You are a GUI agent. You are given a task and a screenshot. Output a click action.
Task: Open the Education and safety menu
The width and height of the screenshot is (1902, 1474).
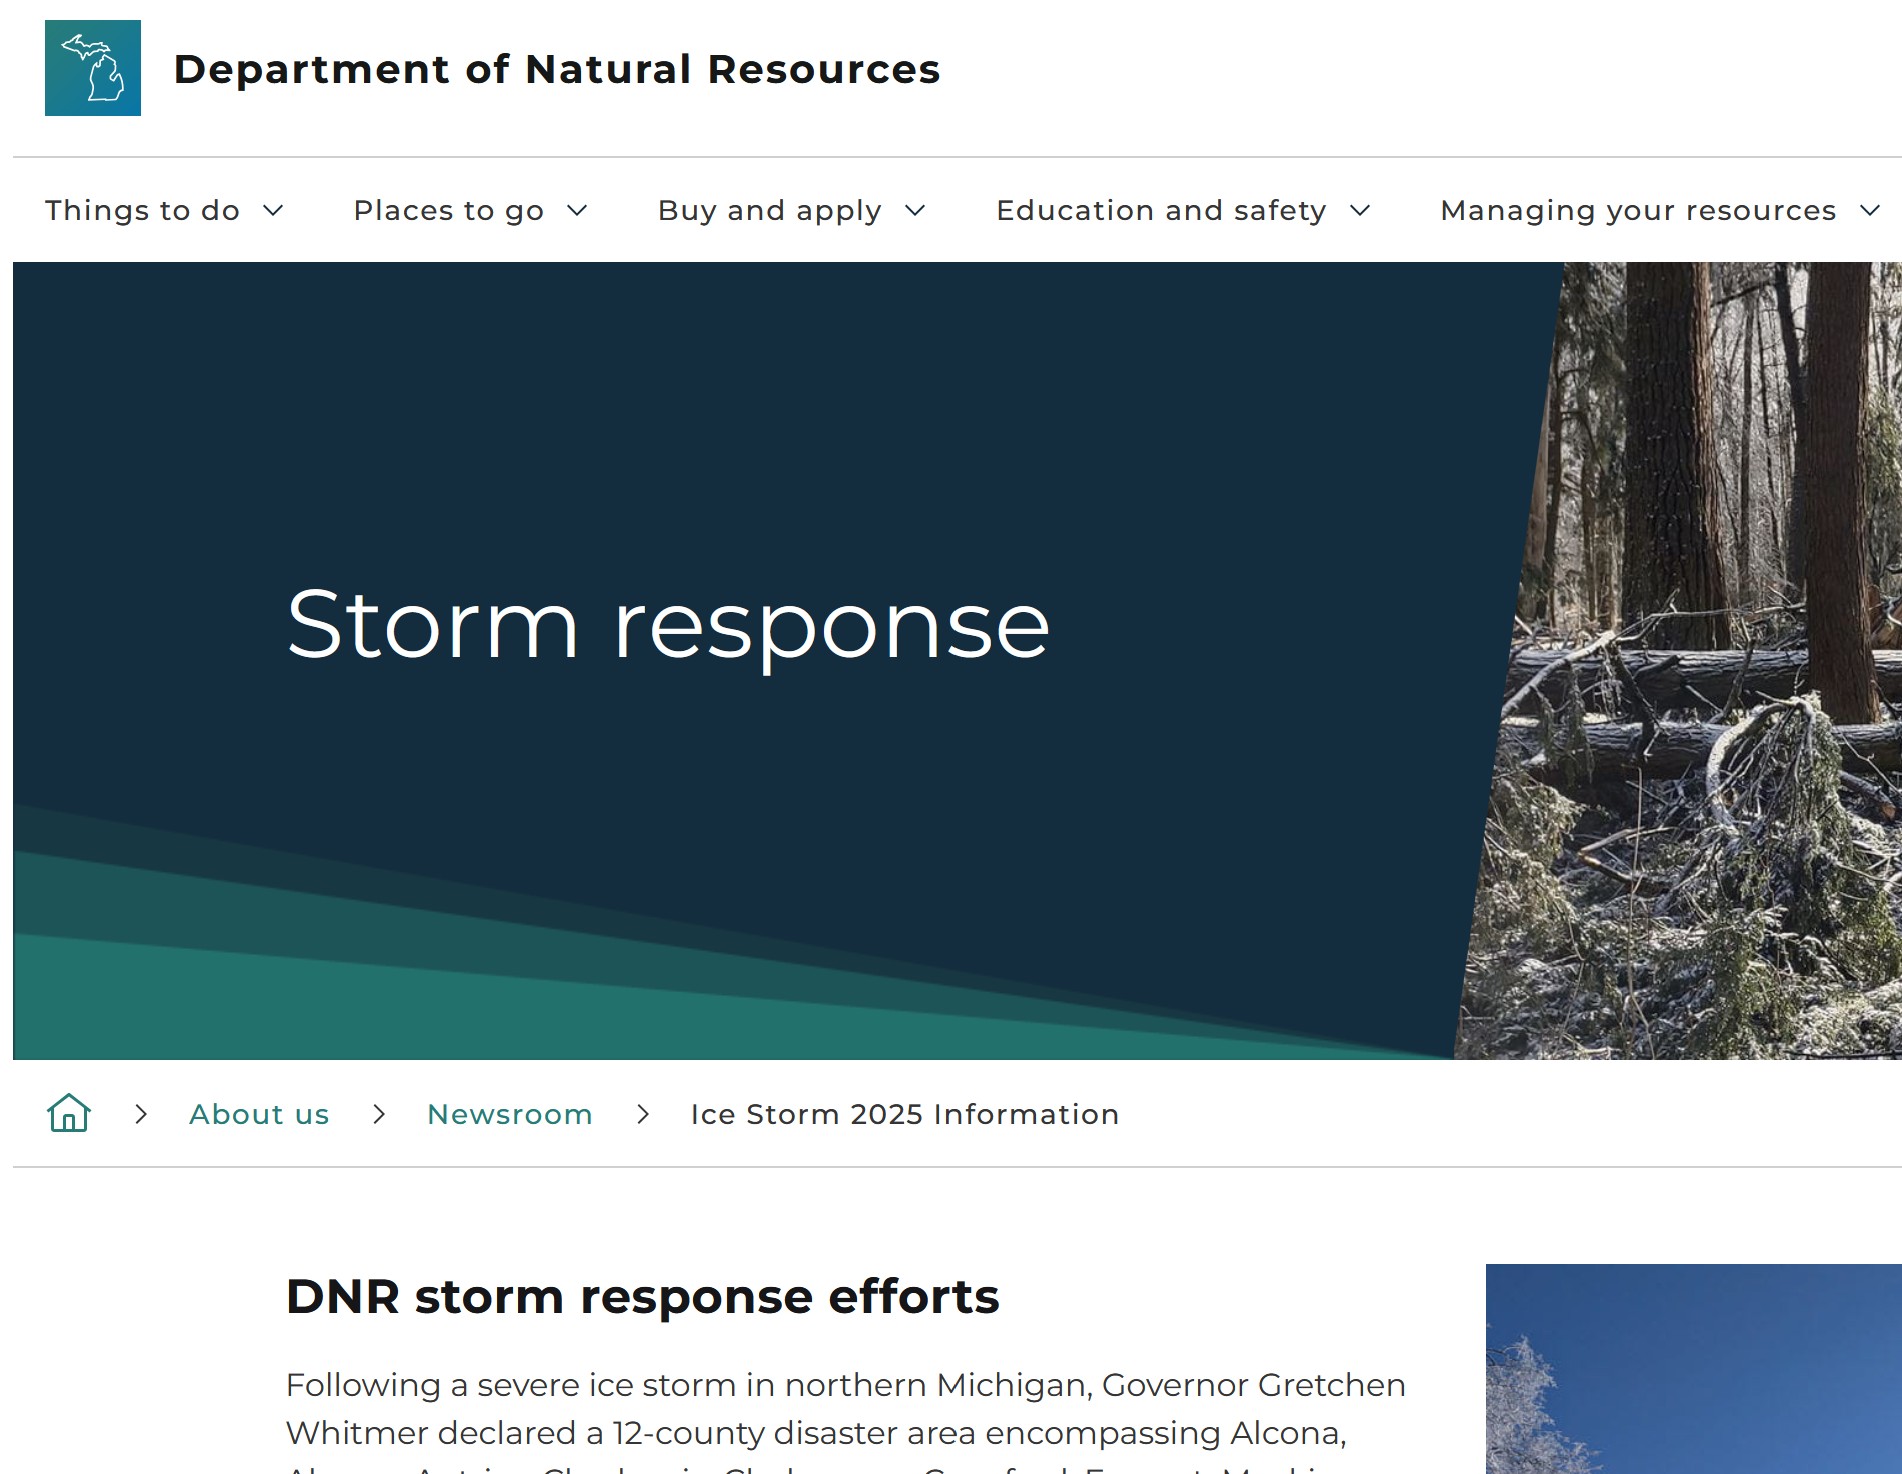coord(1161,210)
